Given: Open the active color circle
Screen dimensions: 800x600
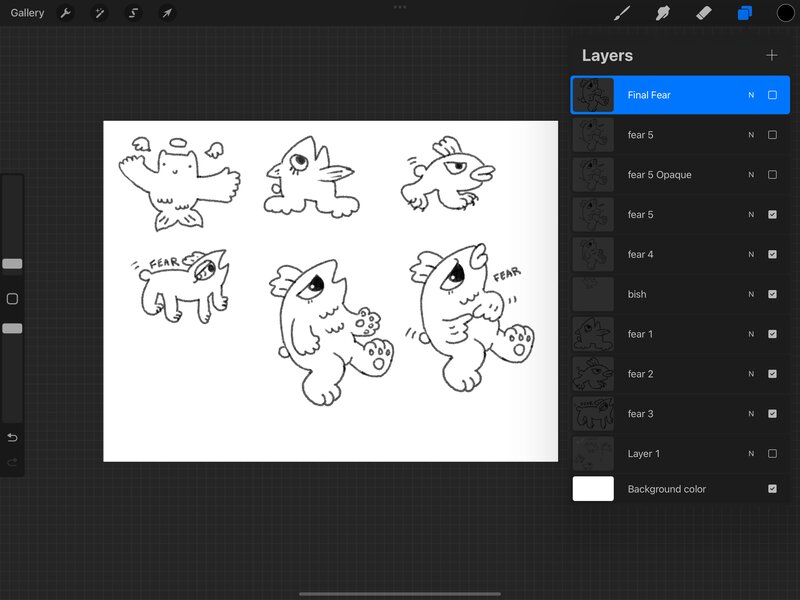Looking at the screenshot, I should 785,13.
